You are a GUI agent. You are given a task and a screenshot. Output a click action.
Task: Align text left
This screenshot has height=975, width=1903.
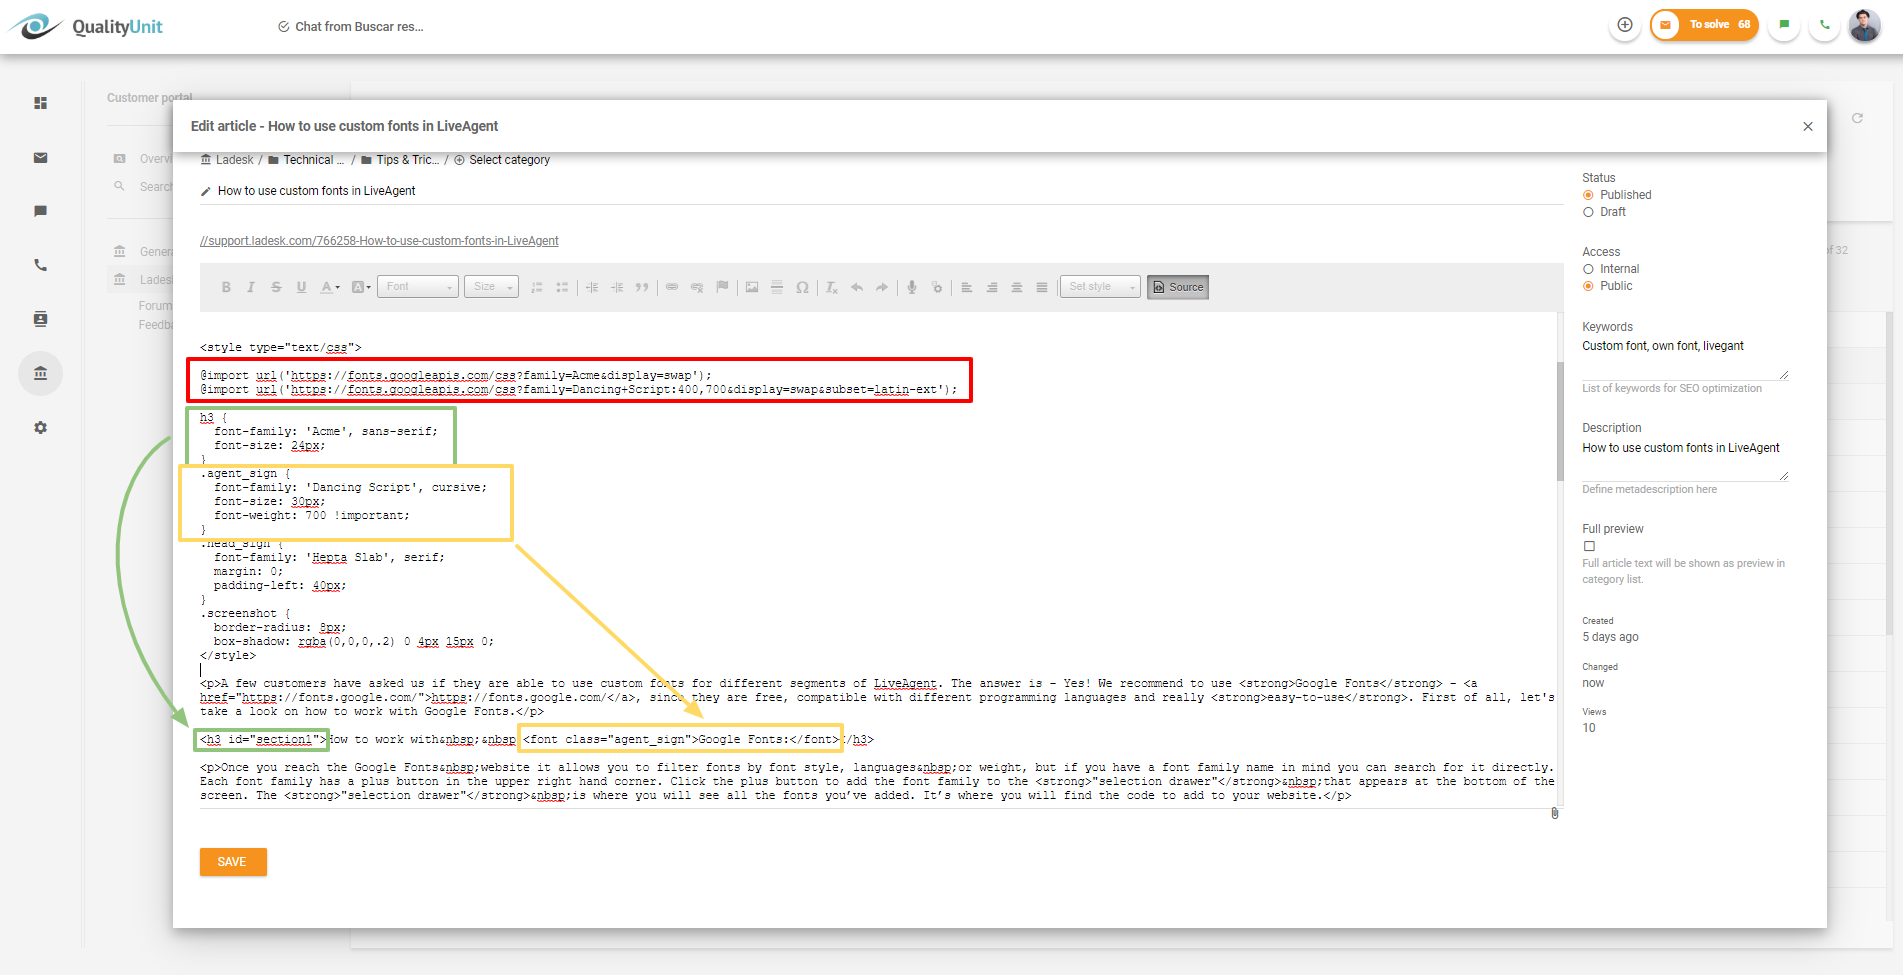(x=967, y=287)
